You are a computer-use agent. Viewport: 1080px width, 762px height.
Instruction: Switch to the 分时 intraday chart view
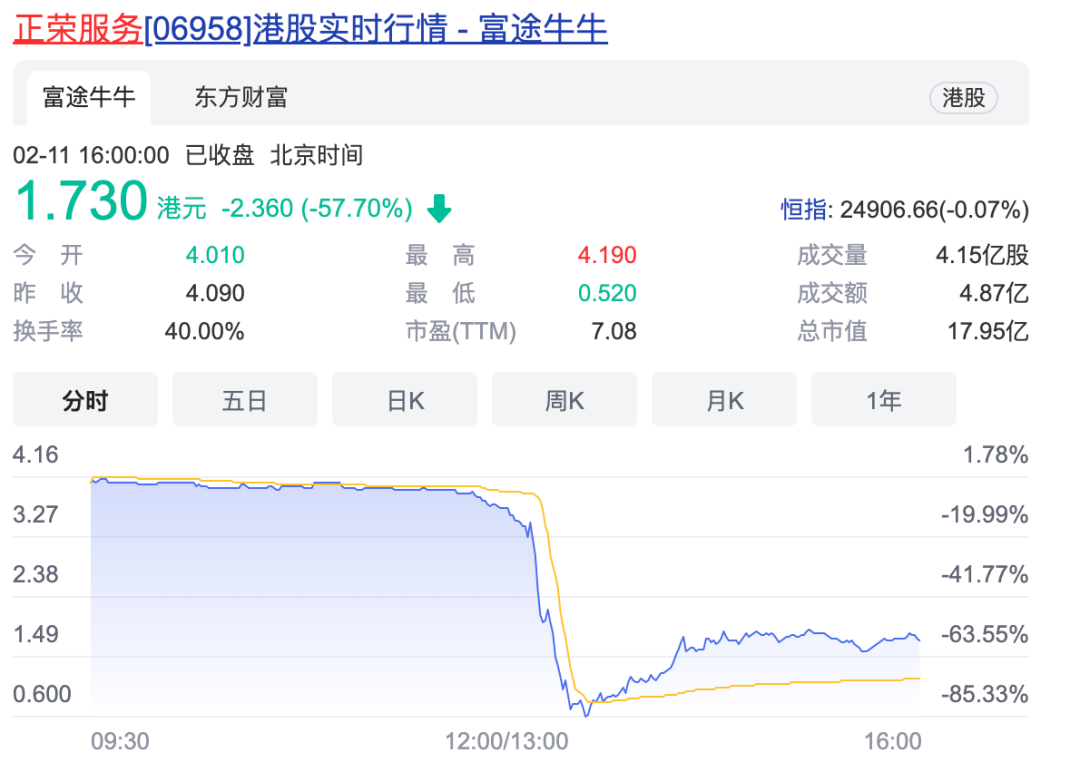click(85, 399)
